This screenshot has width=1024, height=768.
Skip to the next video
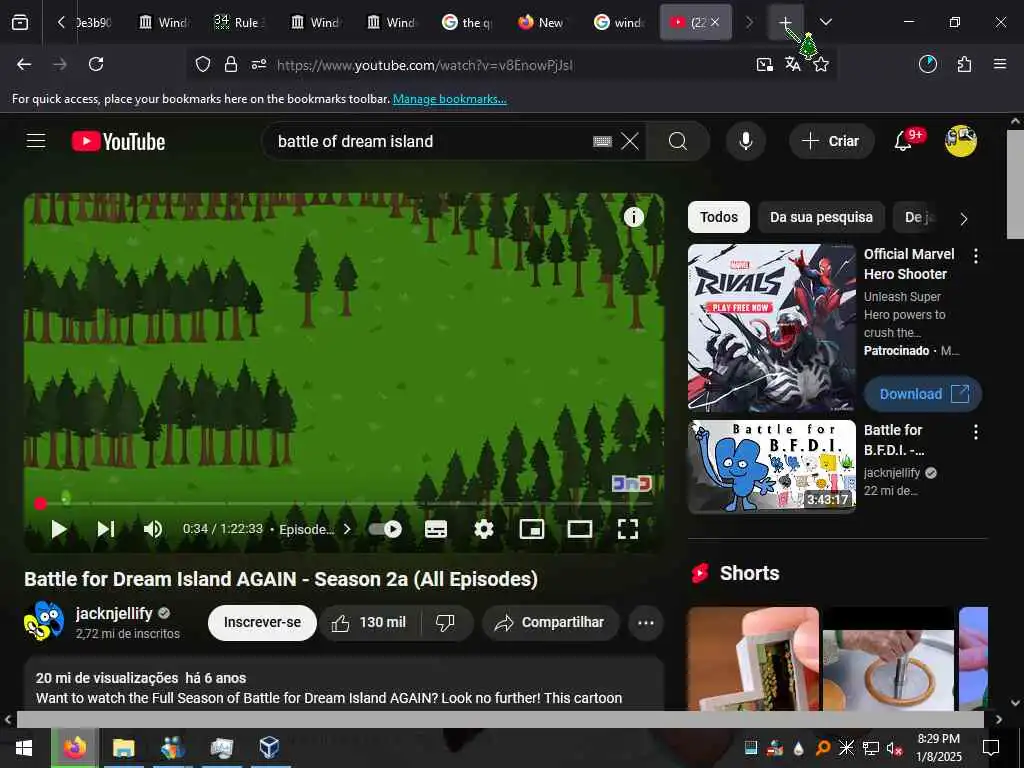click(106, 529)
